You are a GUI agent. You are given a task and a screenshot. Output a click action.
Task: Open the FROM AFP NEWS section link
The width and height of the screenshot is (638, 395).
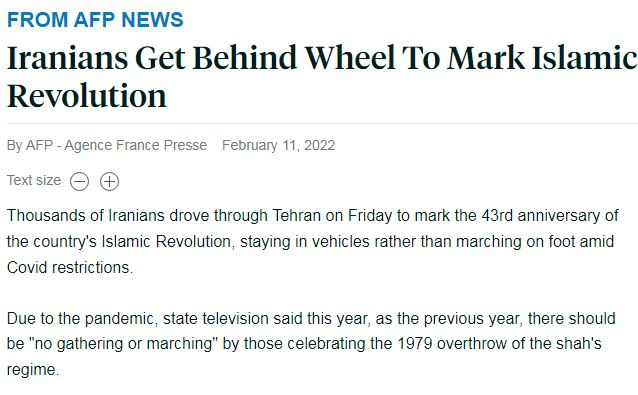(x=95, y=20)
